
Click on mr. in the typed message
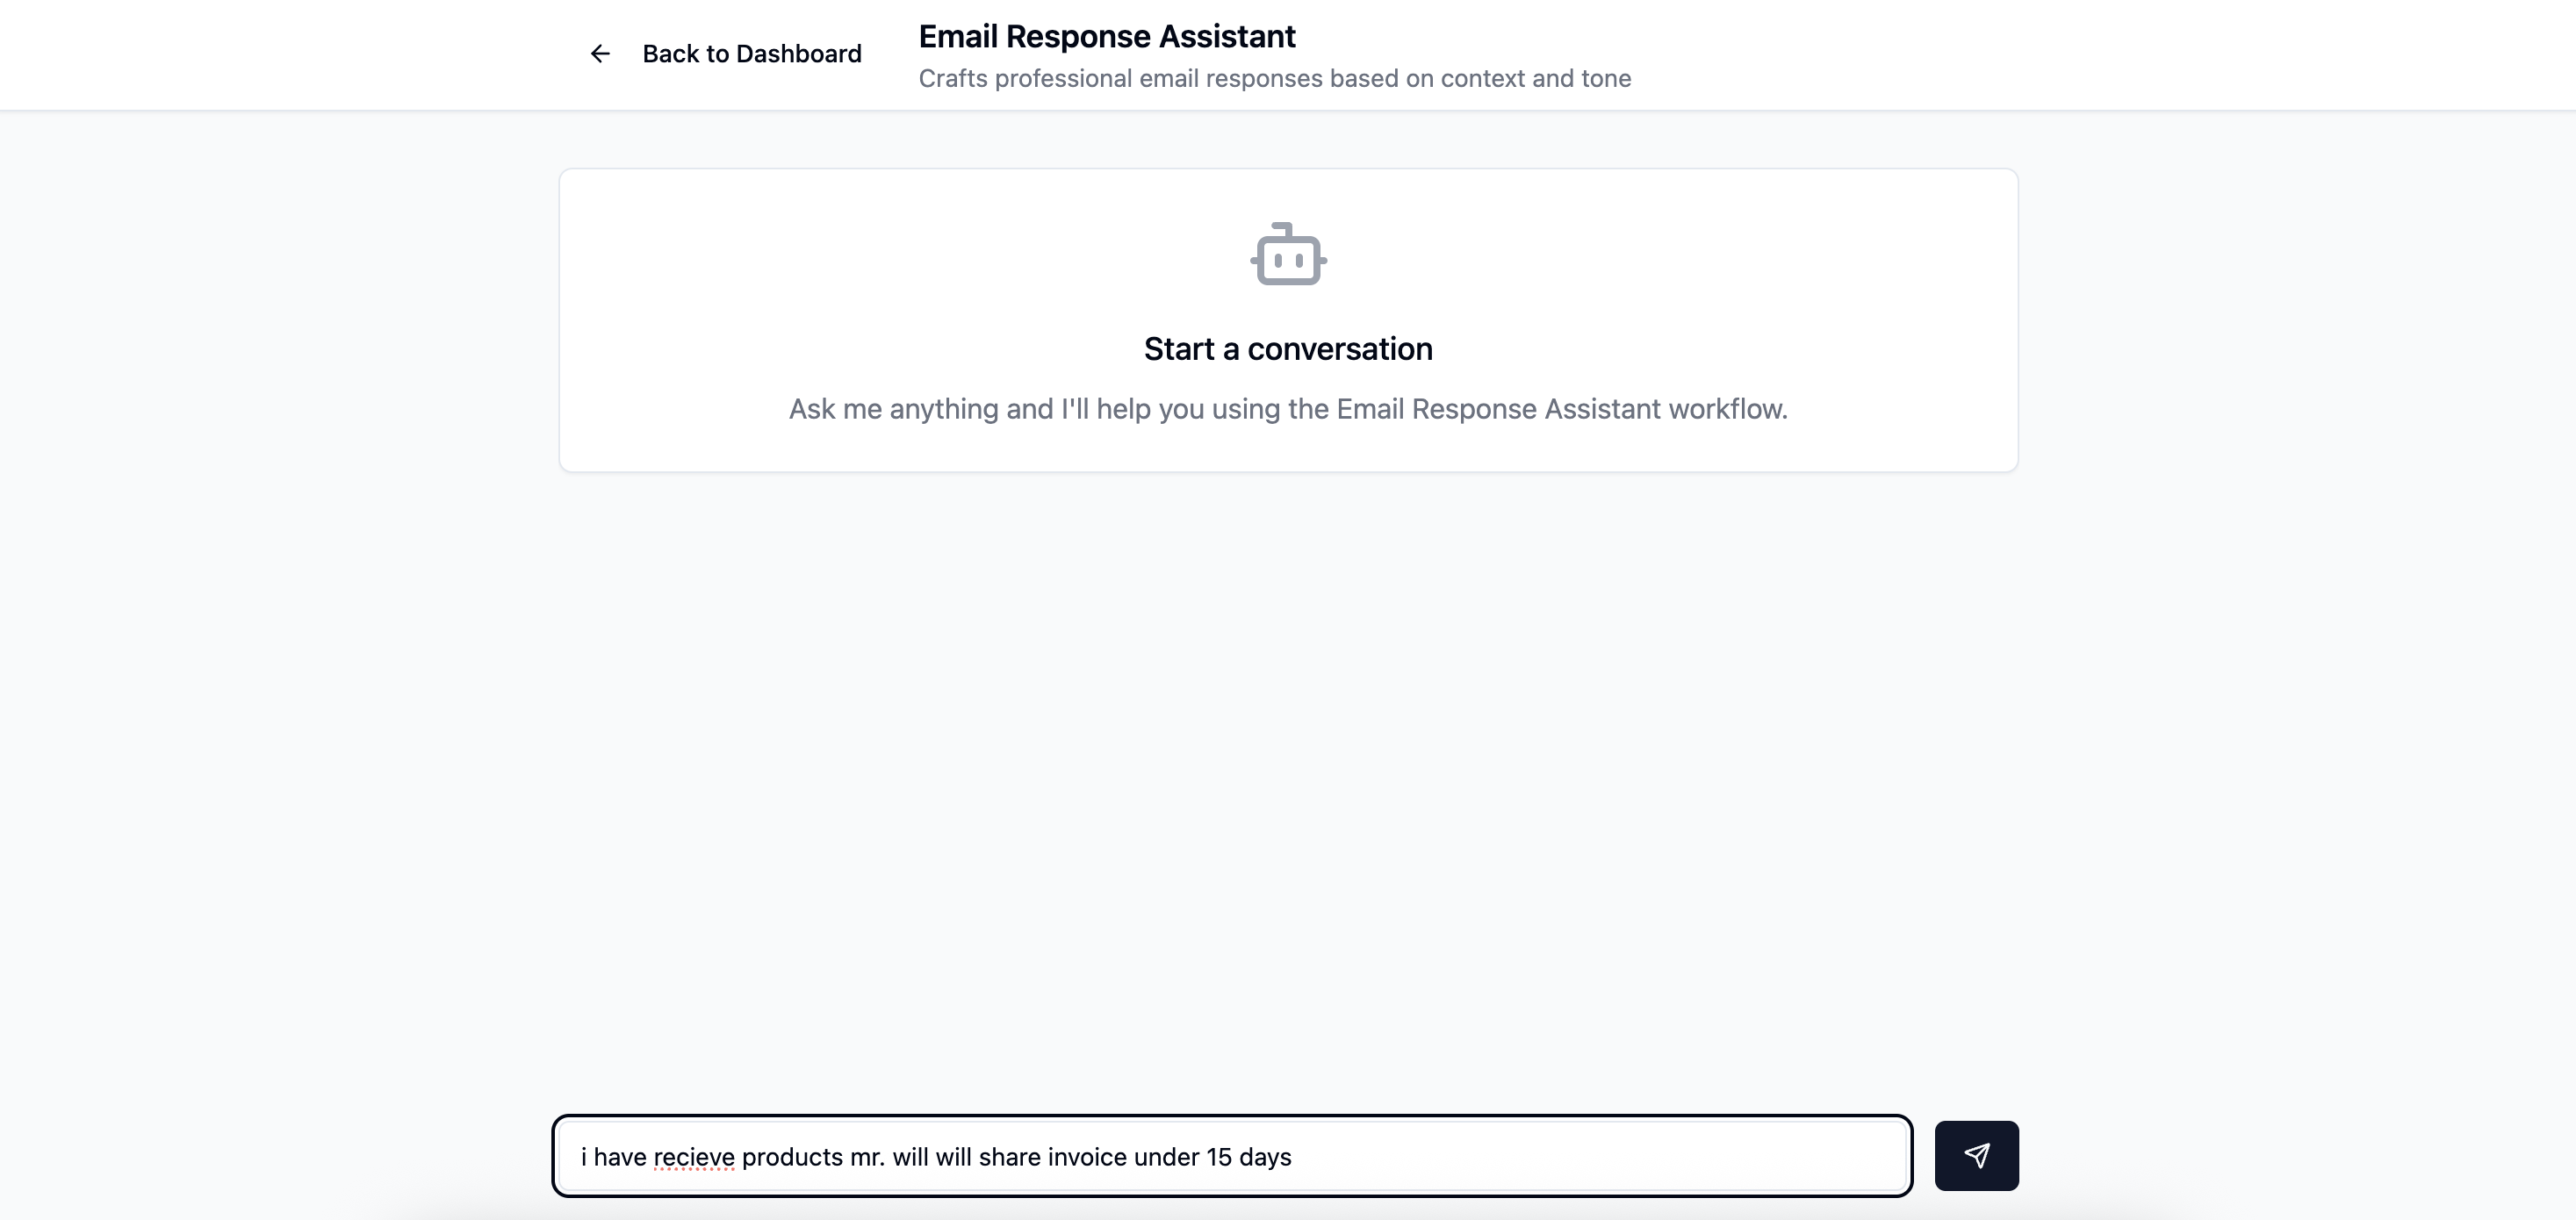click(x=867, y=1157)
